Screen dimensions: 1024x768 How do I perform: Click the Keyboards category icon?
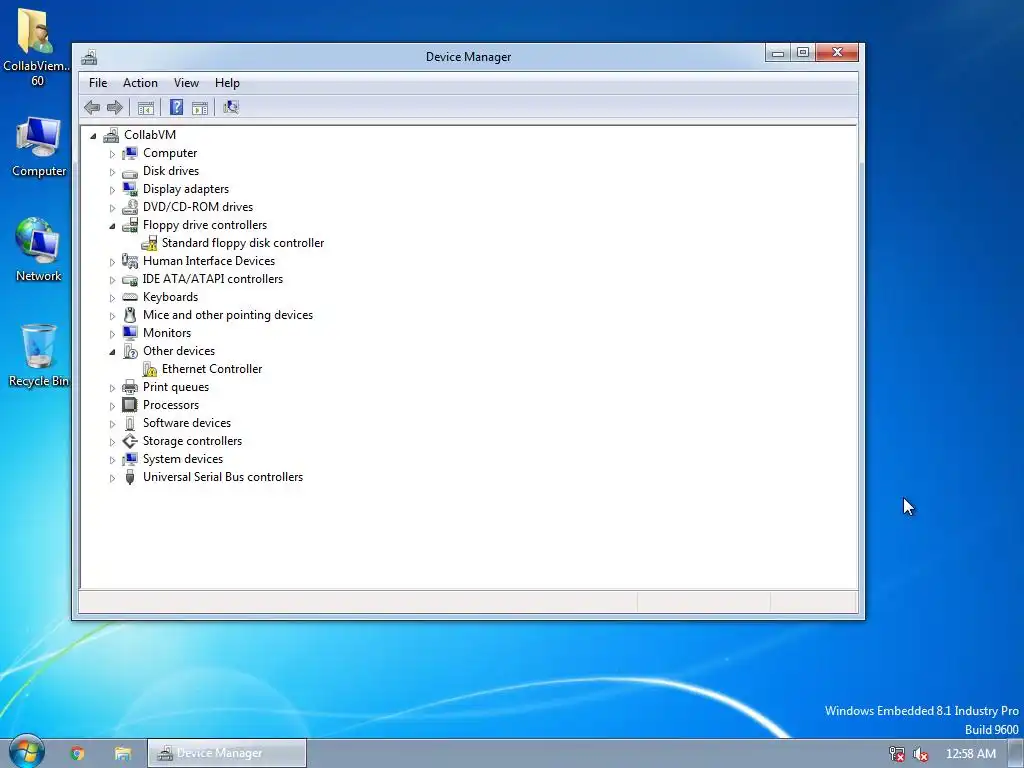(x=130, y=297)
